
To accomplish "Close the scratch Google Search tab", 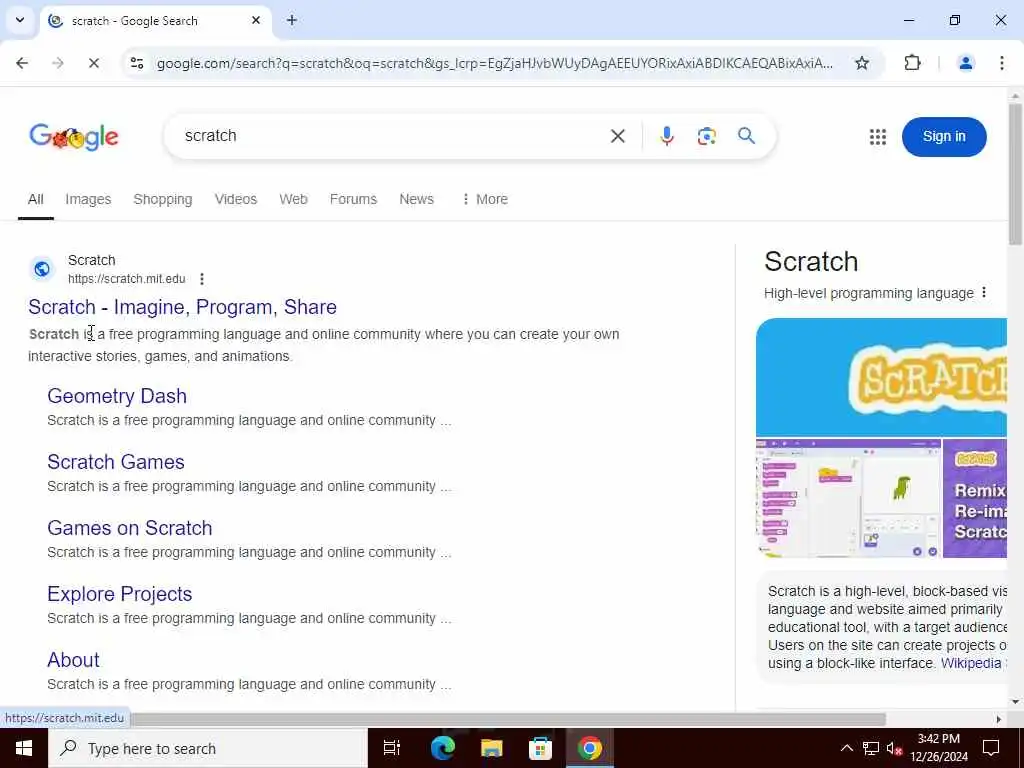I will click(x=256, y=20).
